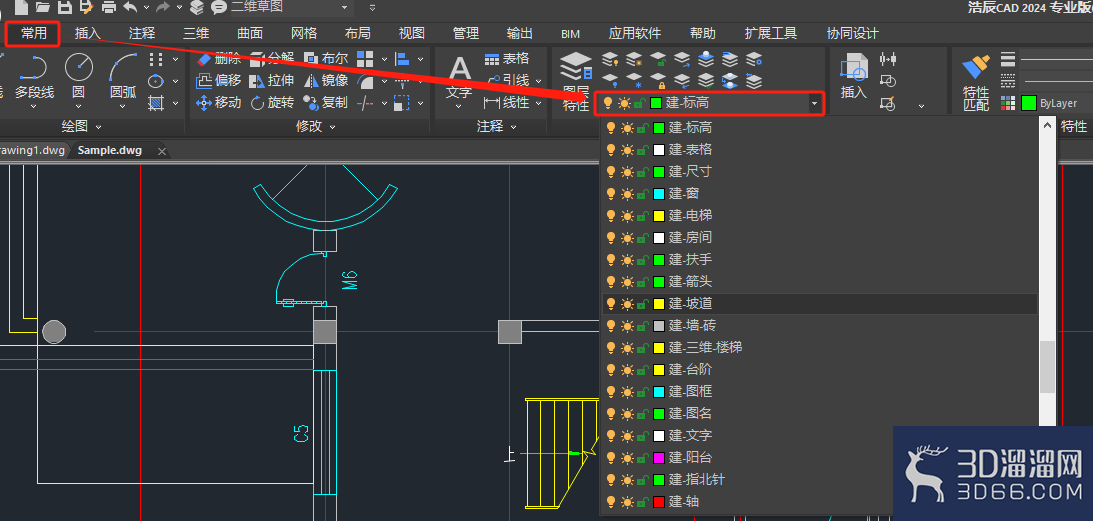This screenshot has width=1093, height=521.
Task: Toggle on/off bulb for 建-台阶 layer
Action: click(x=611, y=370)
